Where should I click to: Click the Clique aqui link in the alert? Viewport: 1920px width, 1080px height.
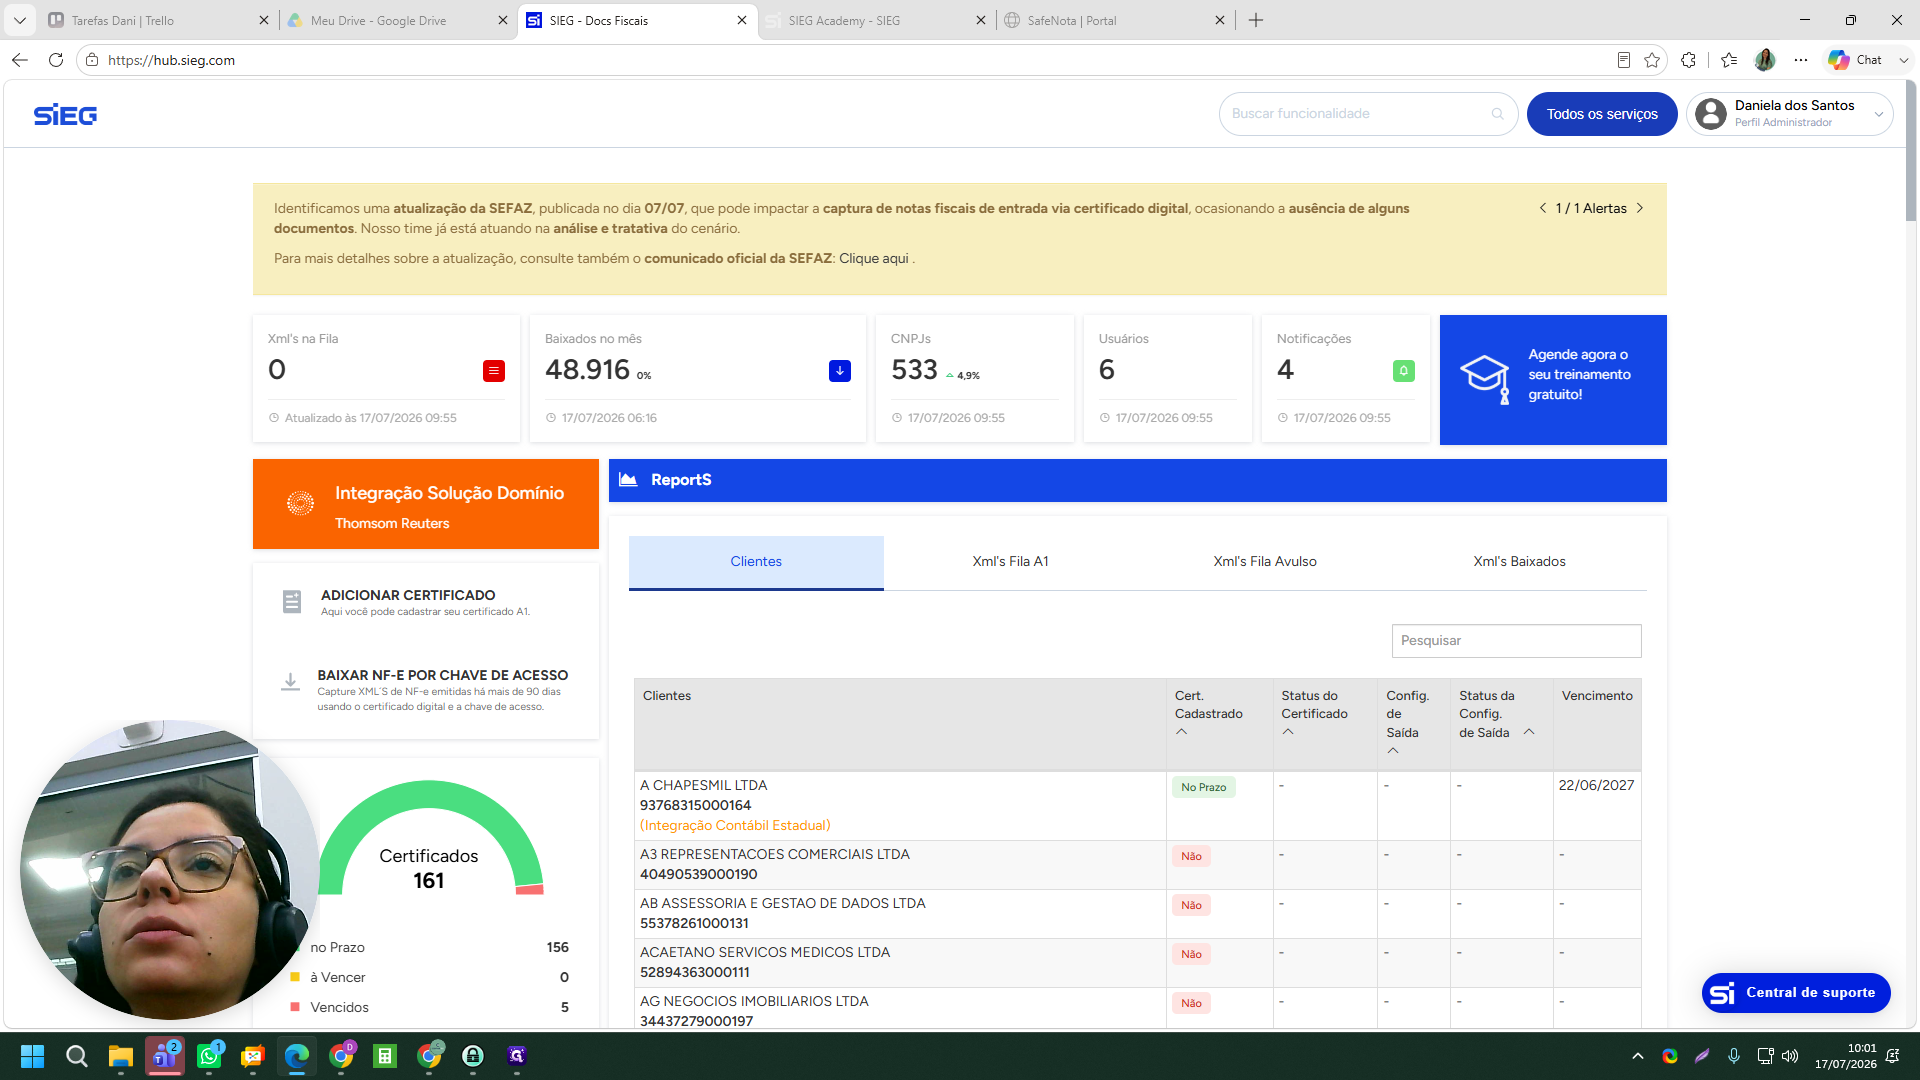874,258
